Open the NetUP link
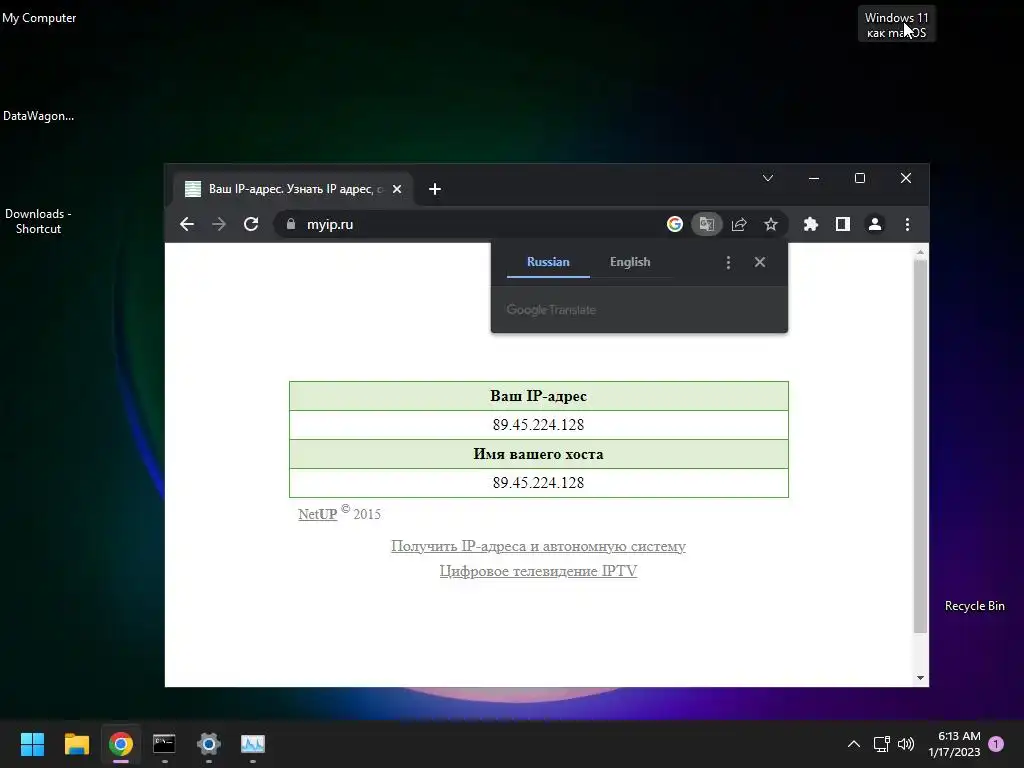The image size is (1024, 768). tap(317, 515)
